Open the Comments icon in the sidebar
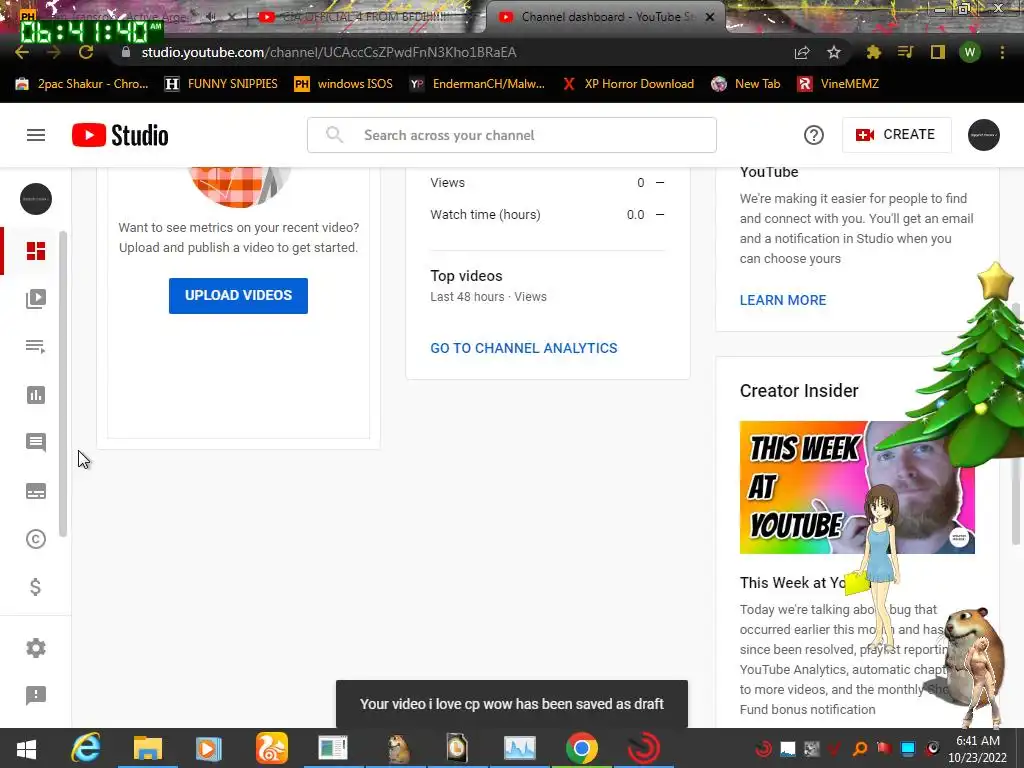 36,442
